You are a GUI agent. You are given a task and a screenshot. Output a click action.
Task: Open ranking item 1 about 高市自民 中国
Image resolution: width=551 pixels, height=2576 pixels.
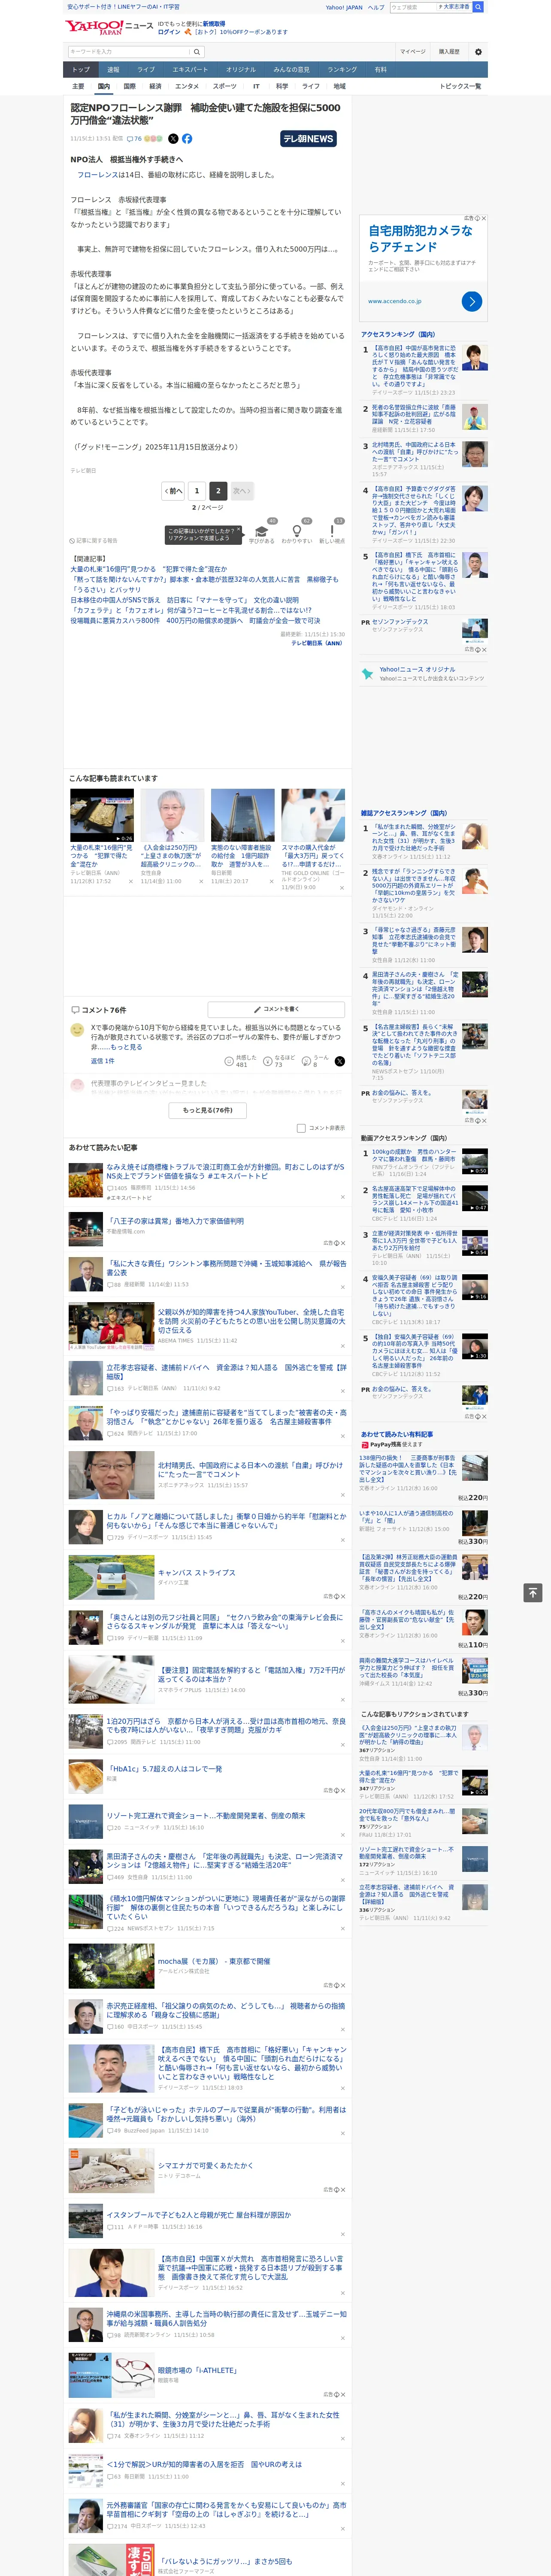pos(415,366)
